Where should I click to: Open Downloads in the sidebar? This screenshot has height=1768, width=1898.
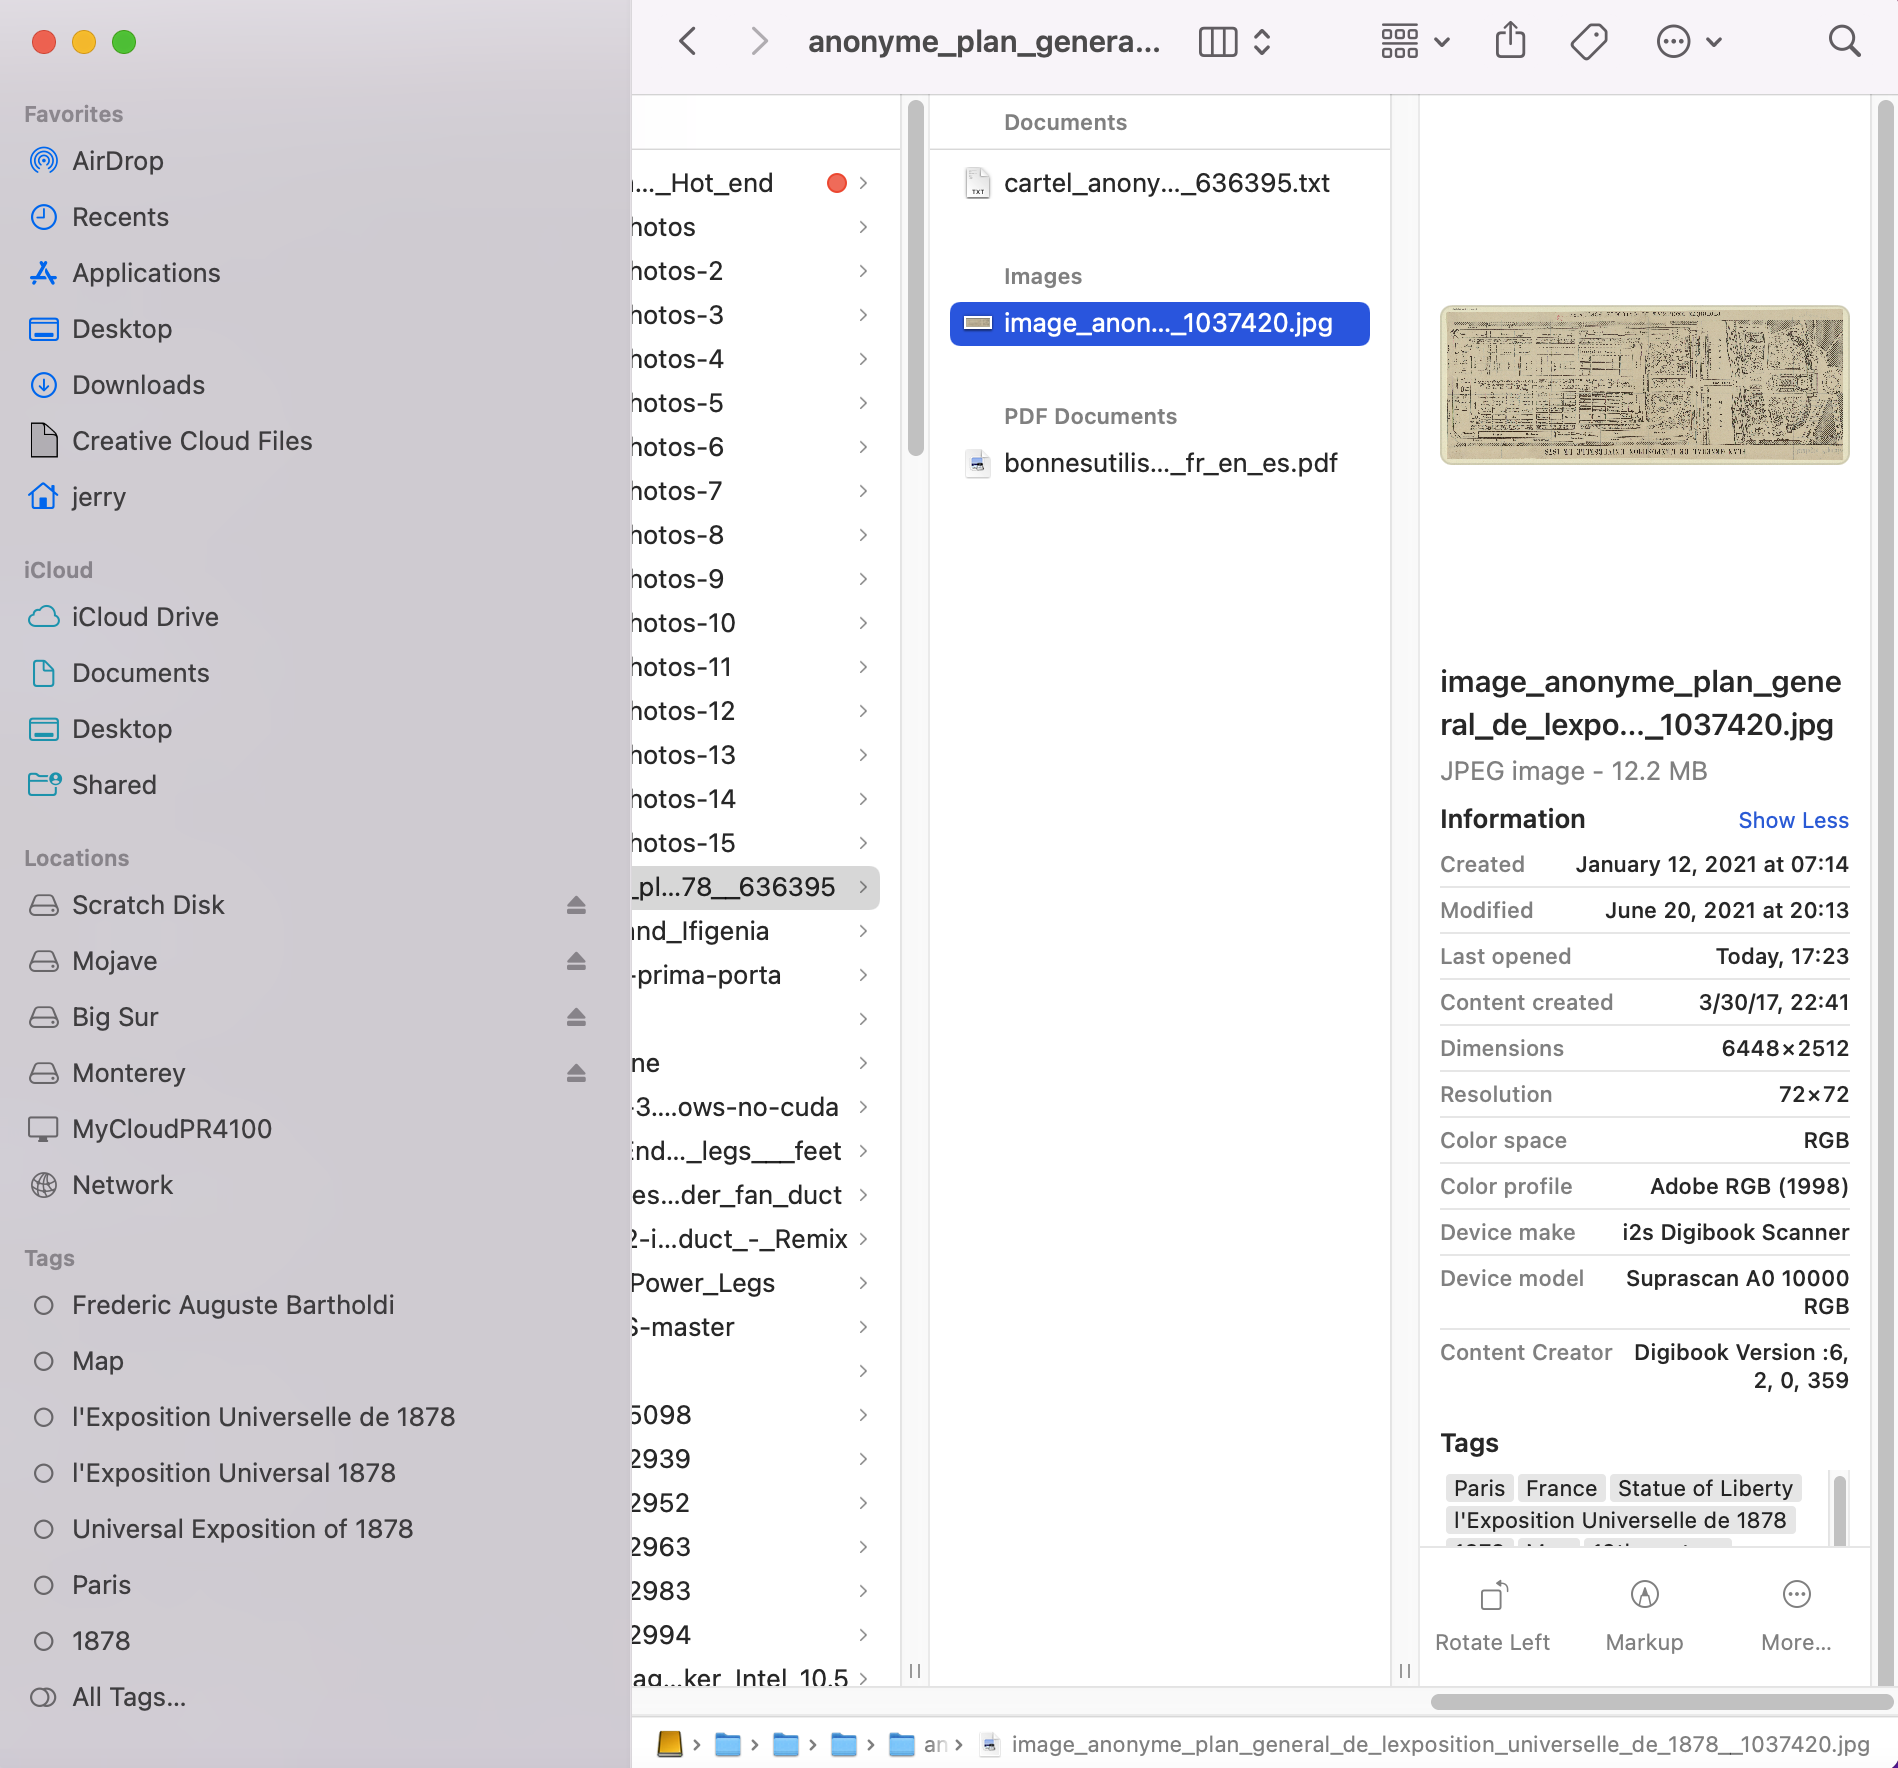pos(138,385)
